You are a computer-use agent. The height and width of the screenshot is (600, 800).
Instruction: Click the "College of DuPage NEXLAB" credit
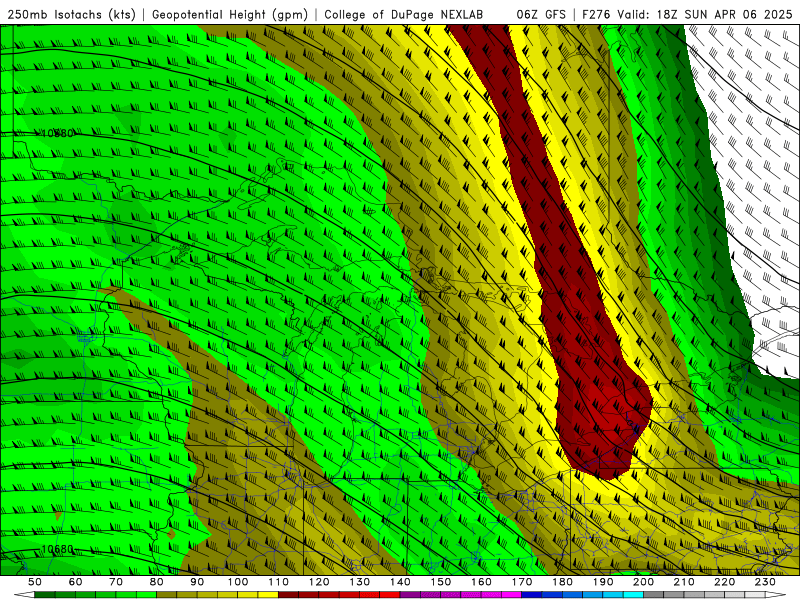(x=404, y=15)
